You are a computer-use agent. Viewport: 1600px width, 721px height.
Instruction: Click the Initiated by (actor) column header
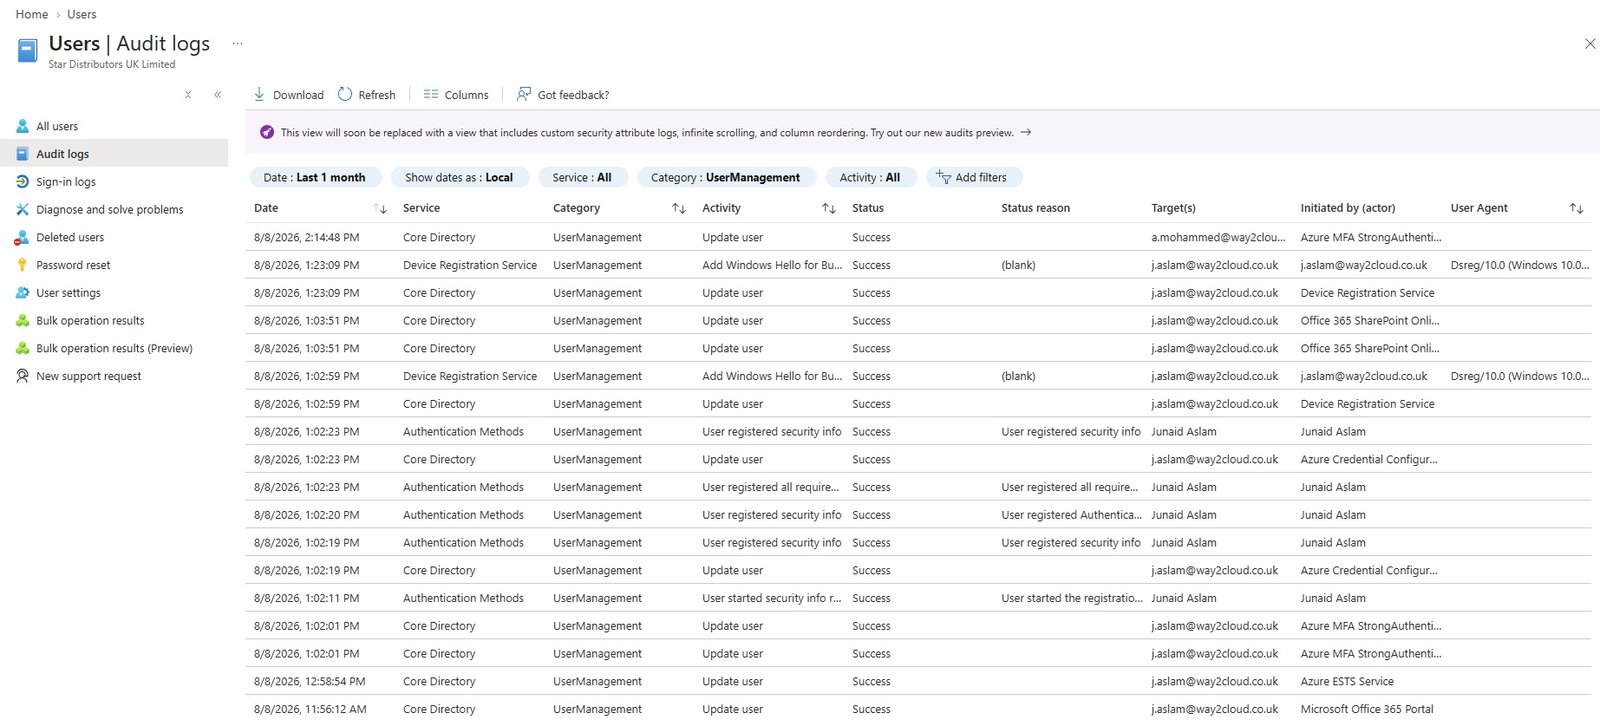pos(1348,208)
